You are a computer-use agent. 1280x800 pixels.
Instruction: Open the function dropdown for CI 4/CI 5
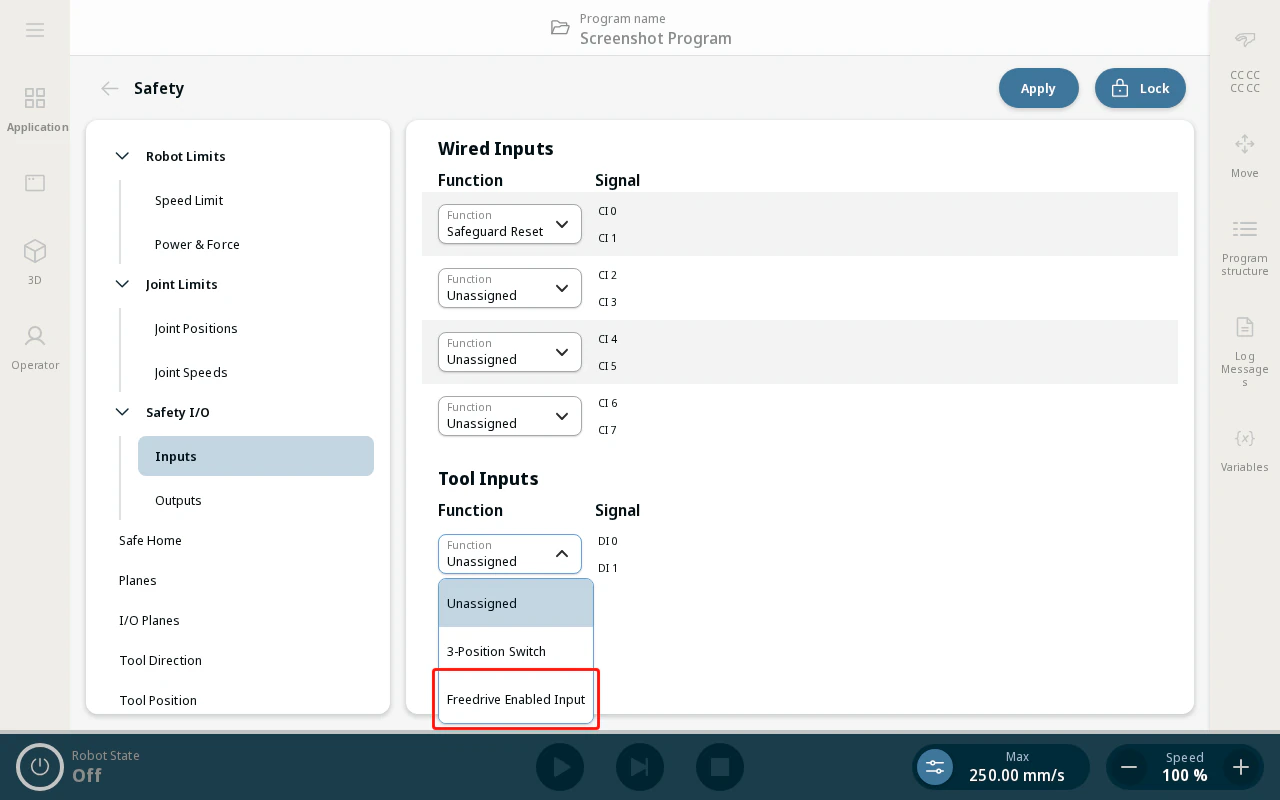510,352
